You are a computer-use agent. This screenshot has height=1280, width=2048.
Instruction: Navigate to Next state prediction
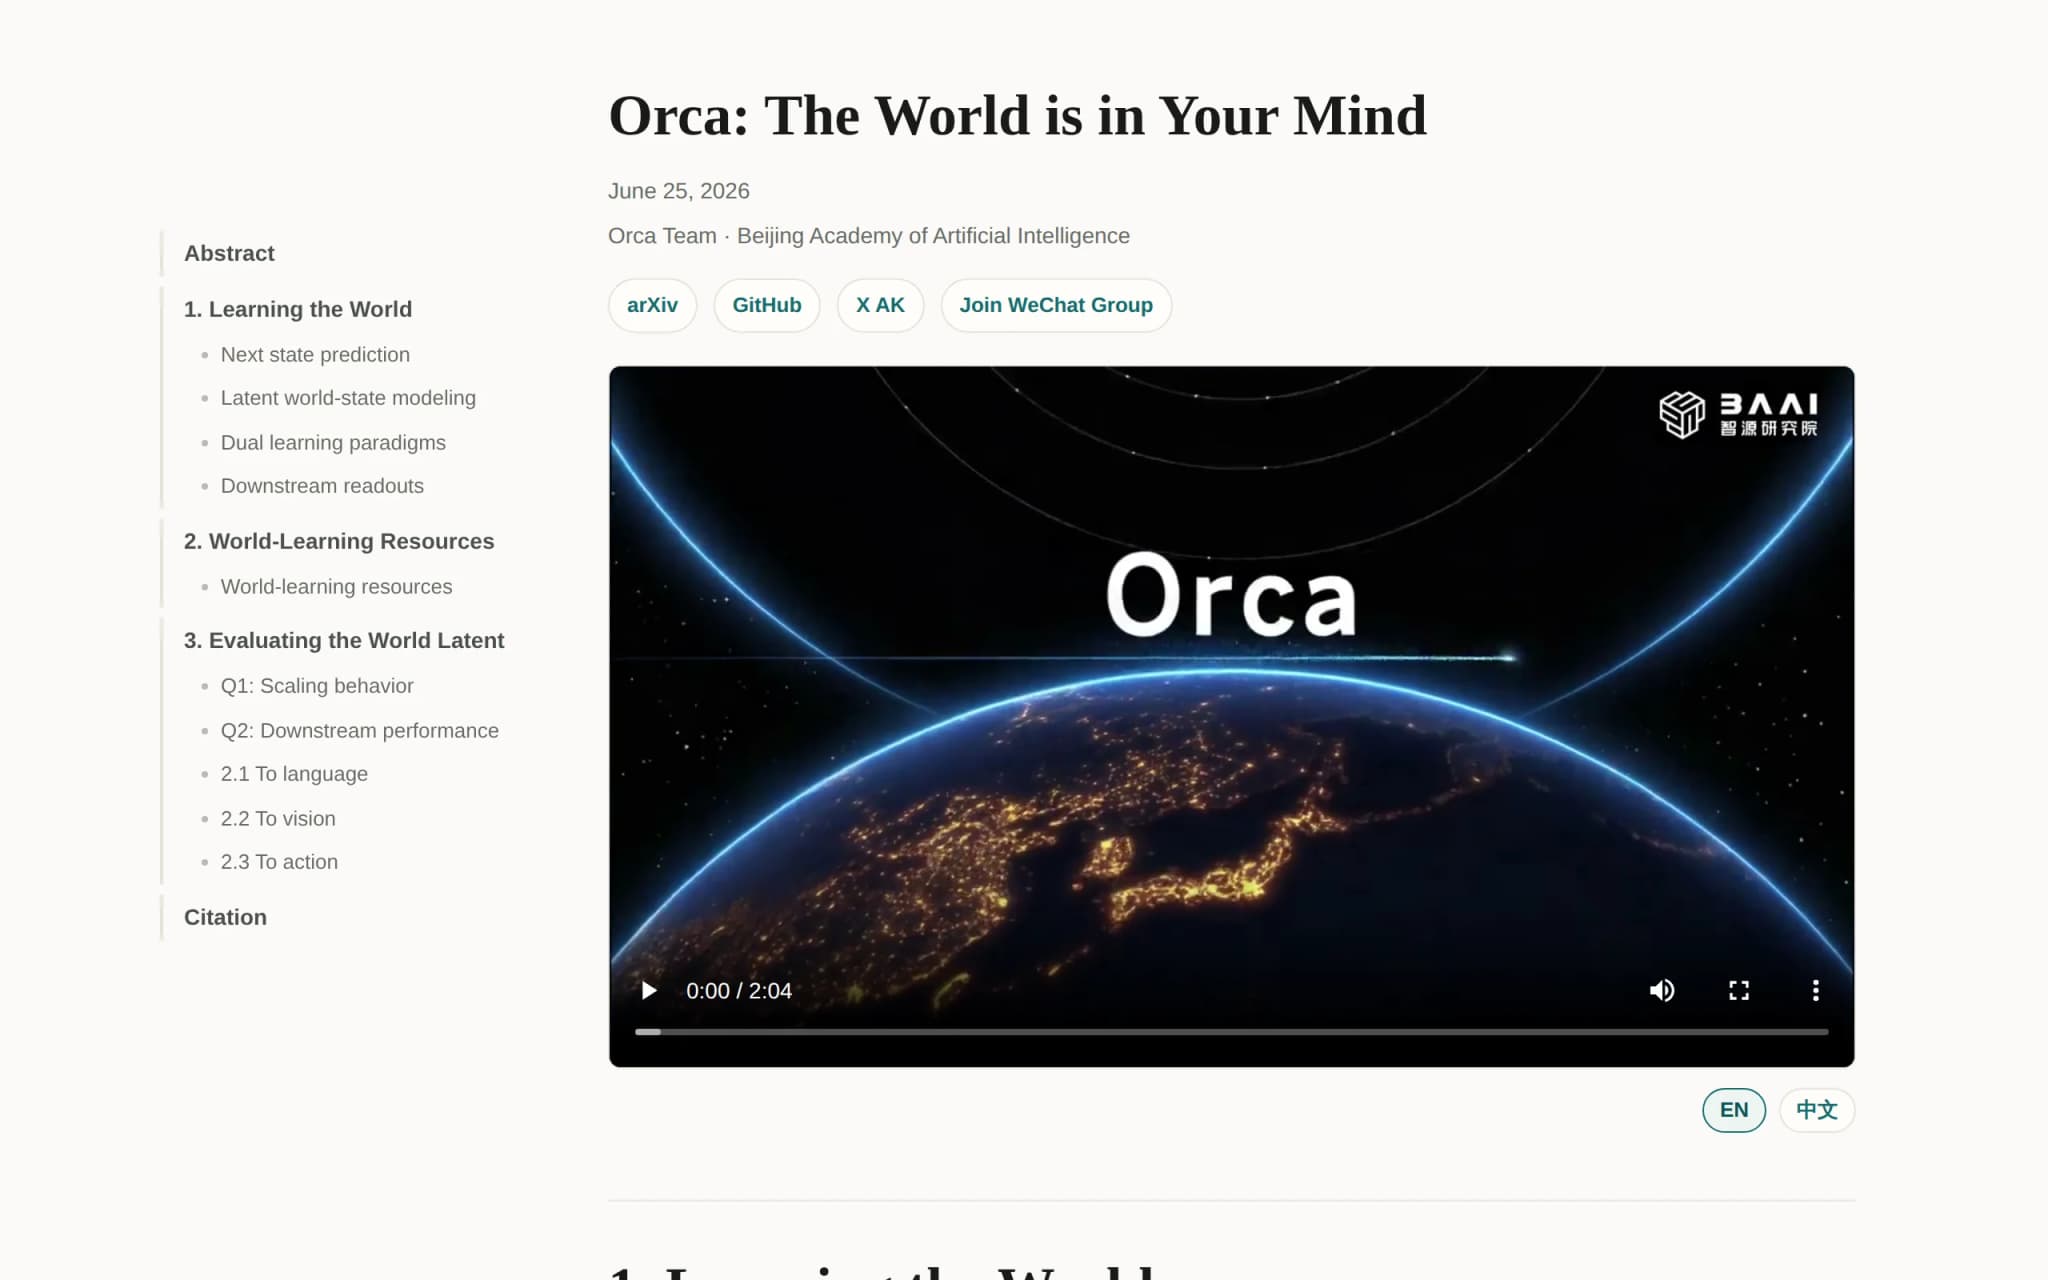pyautogui.click(x=315, y=354)
